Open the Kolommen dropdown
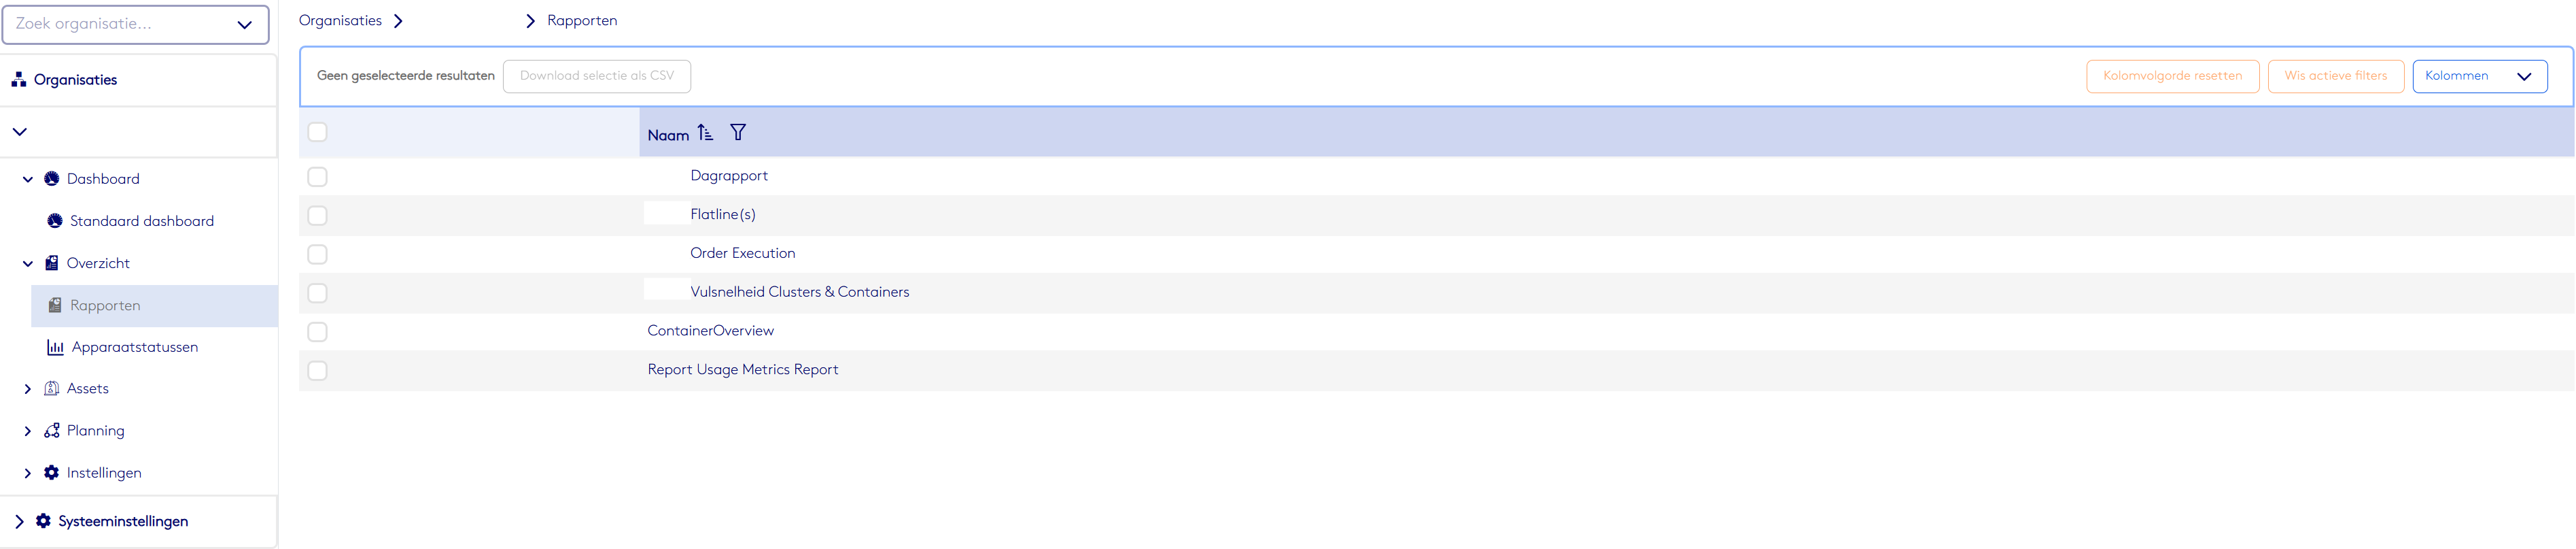The width and height of the screenshot is (2576, 549). coord(2478,76)
